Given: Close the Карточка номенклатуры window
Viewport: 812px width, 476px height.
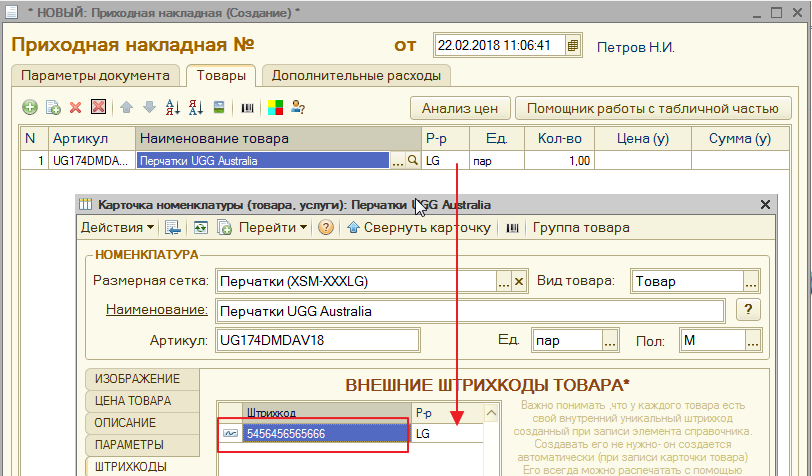Looking at the screenshot, I should click(x=765, y=205).
